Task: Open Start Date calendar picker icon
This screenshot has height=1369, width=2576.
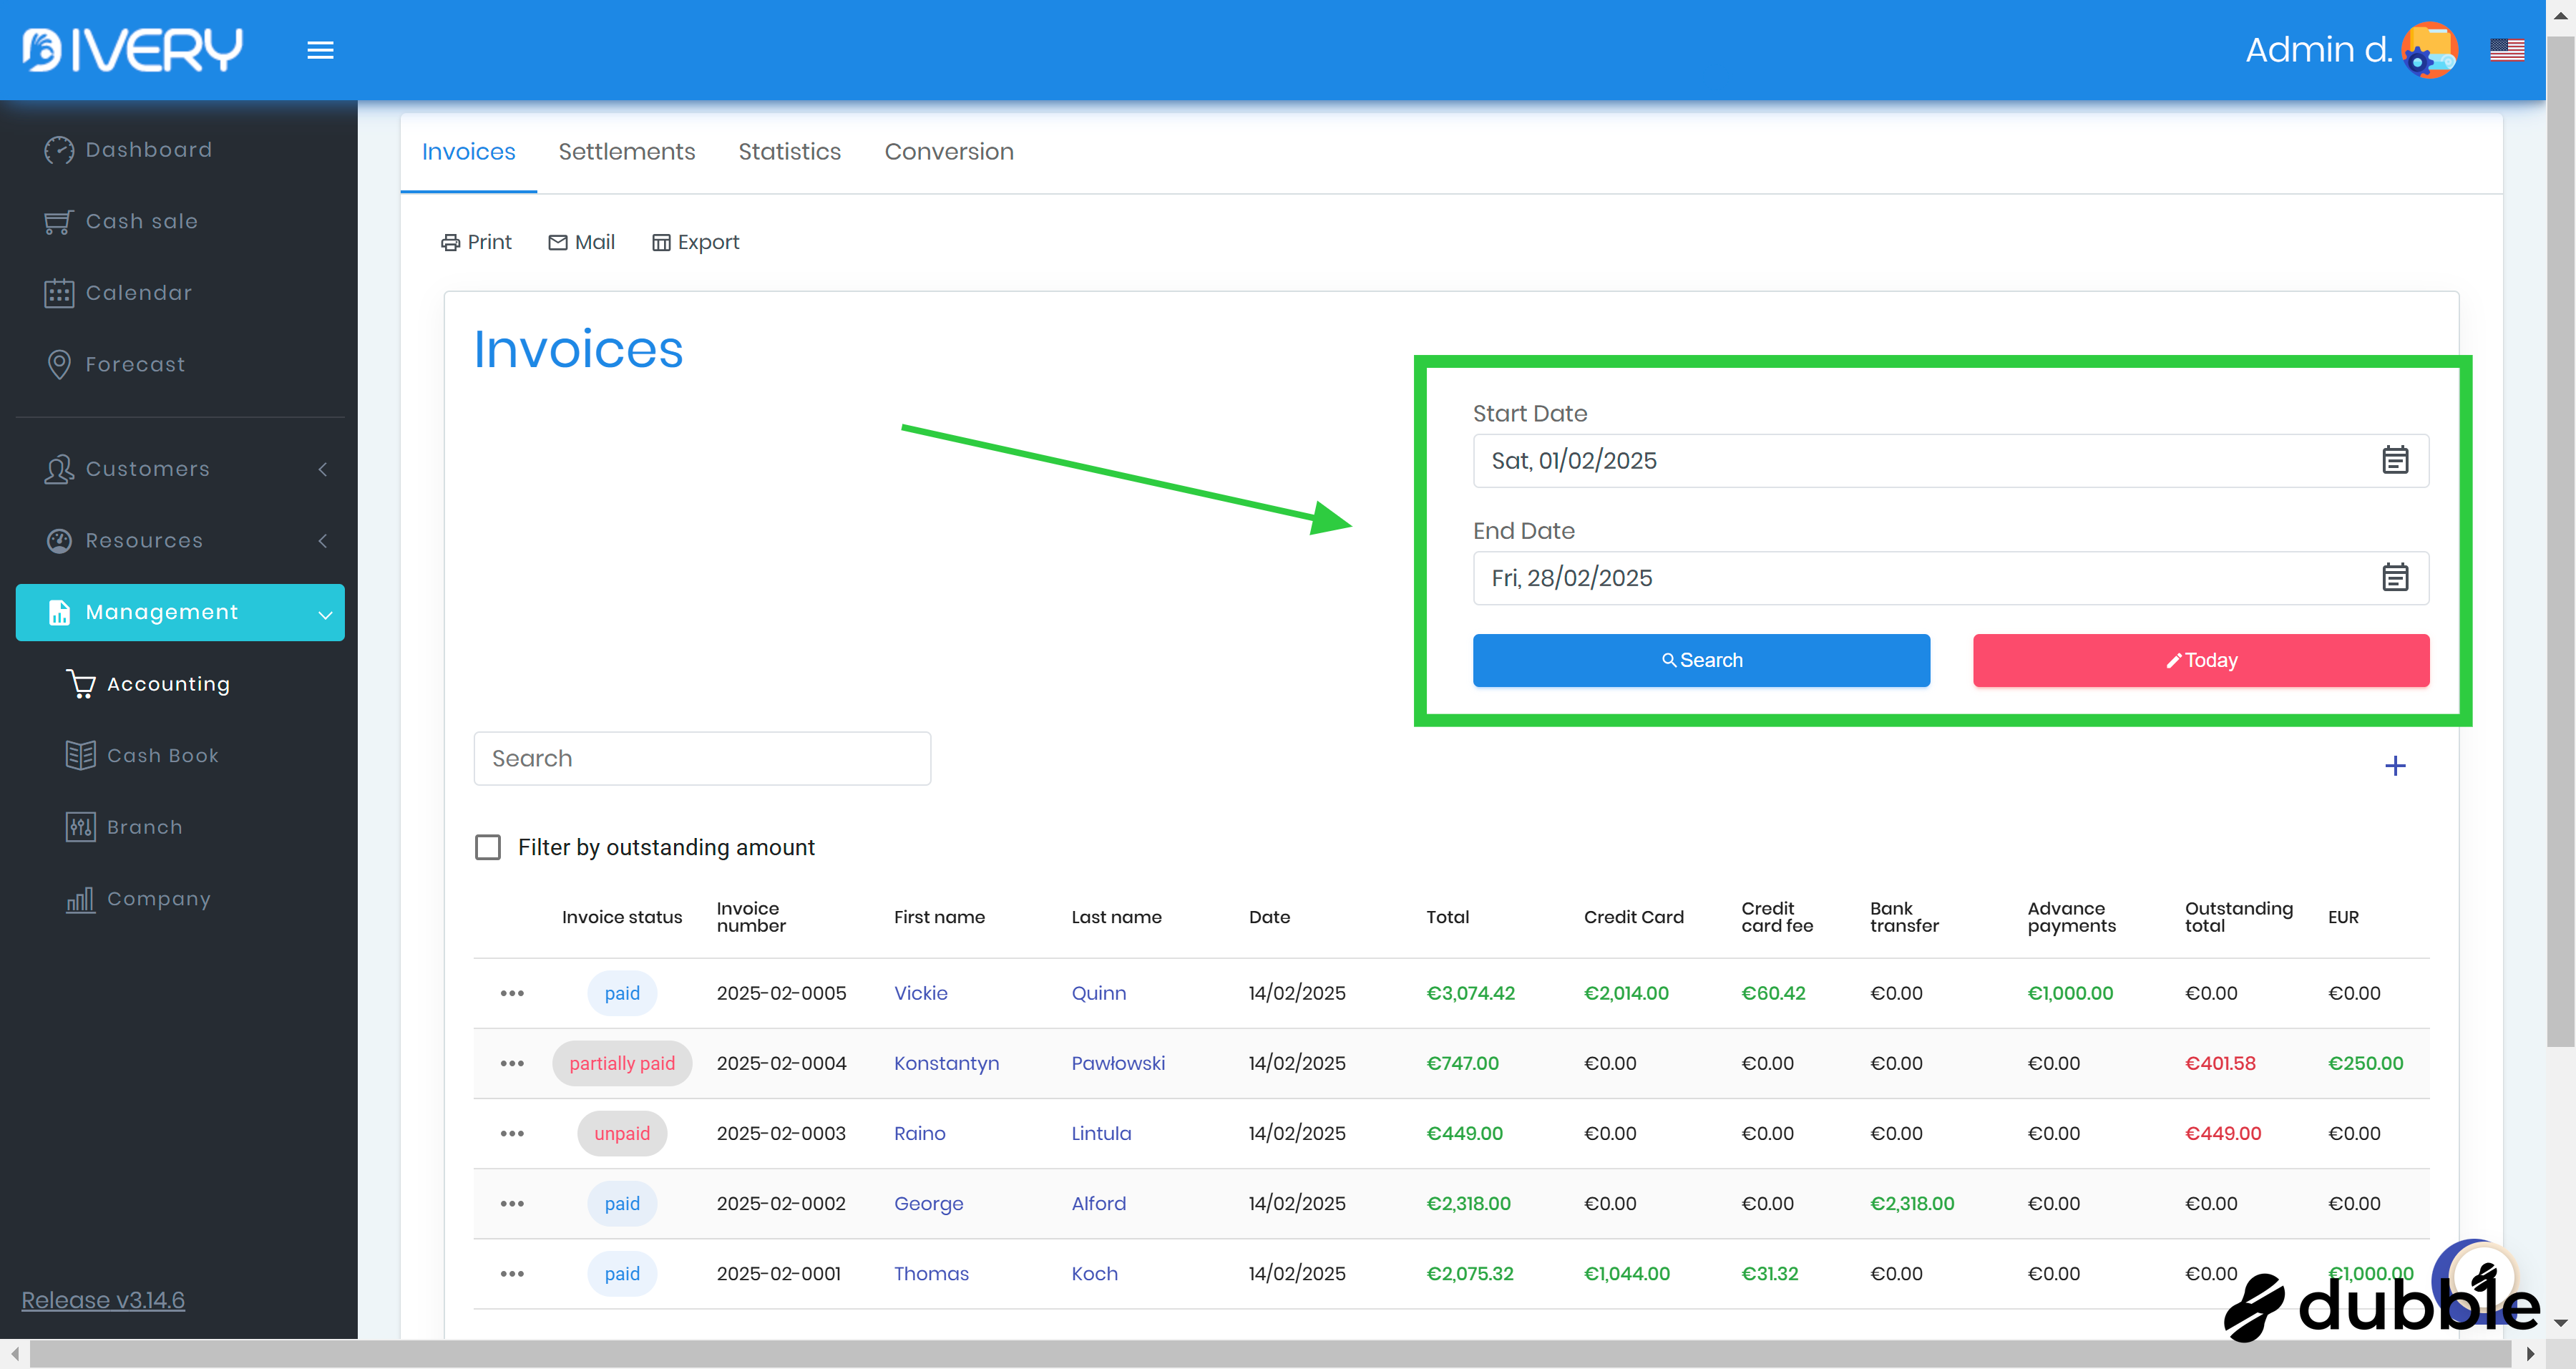Action: pos(2394,460)
